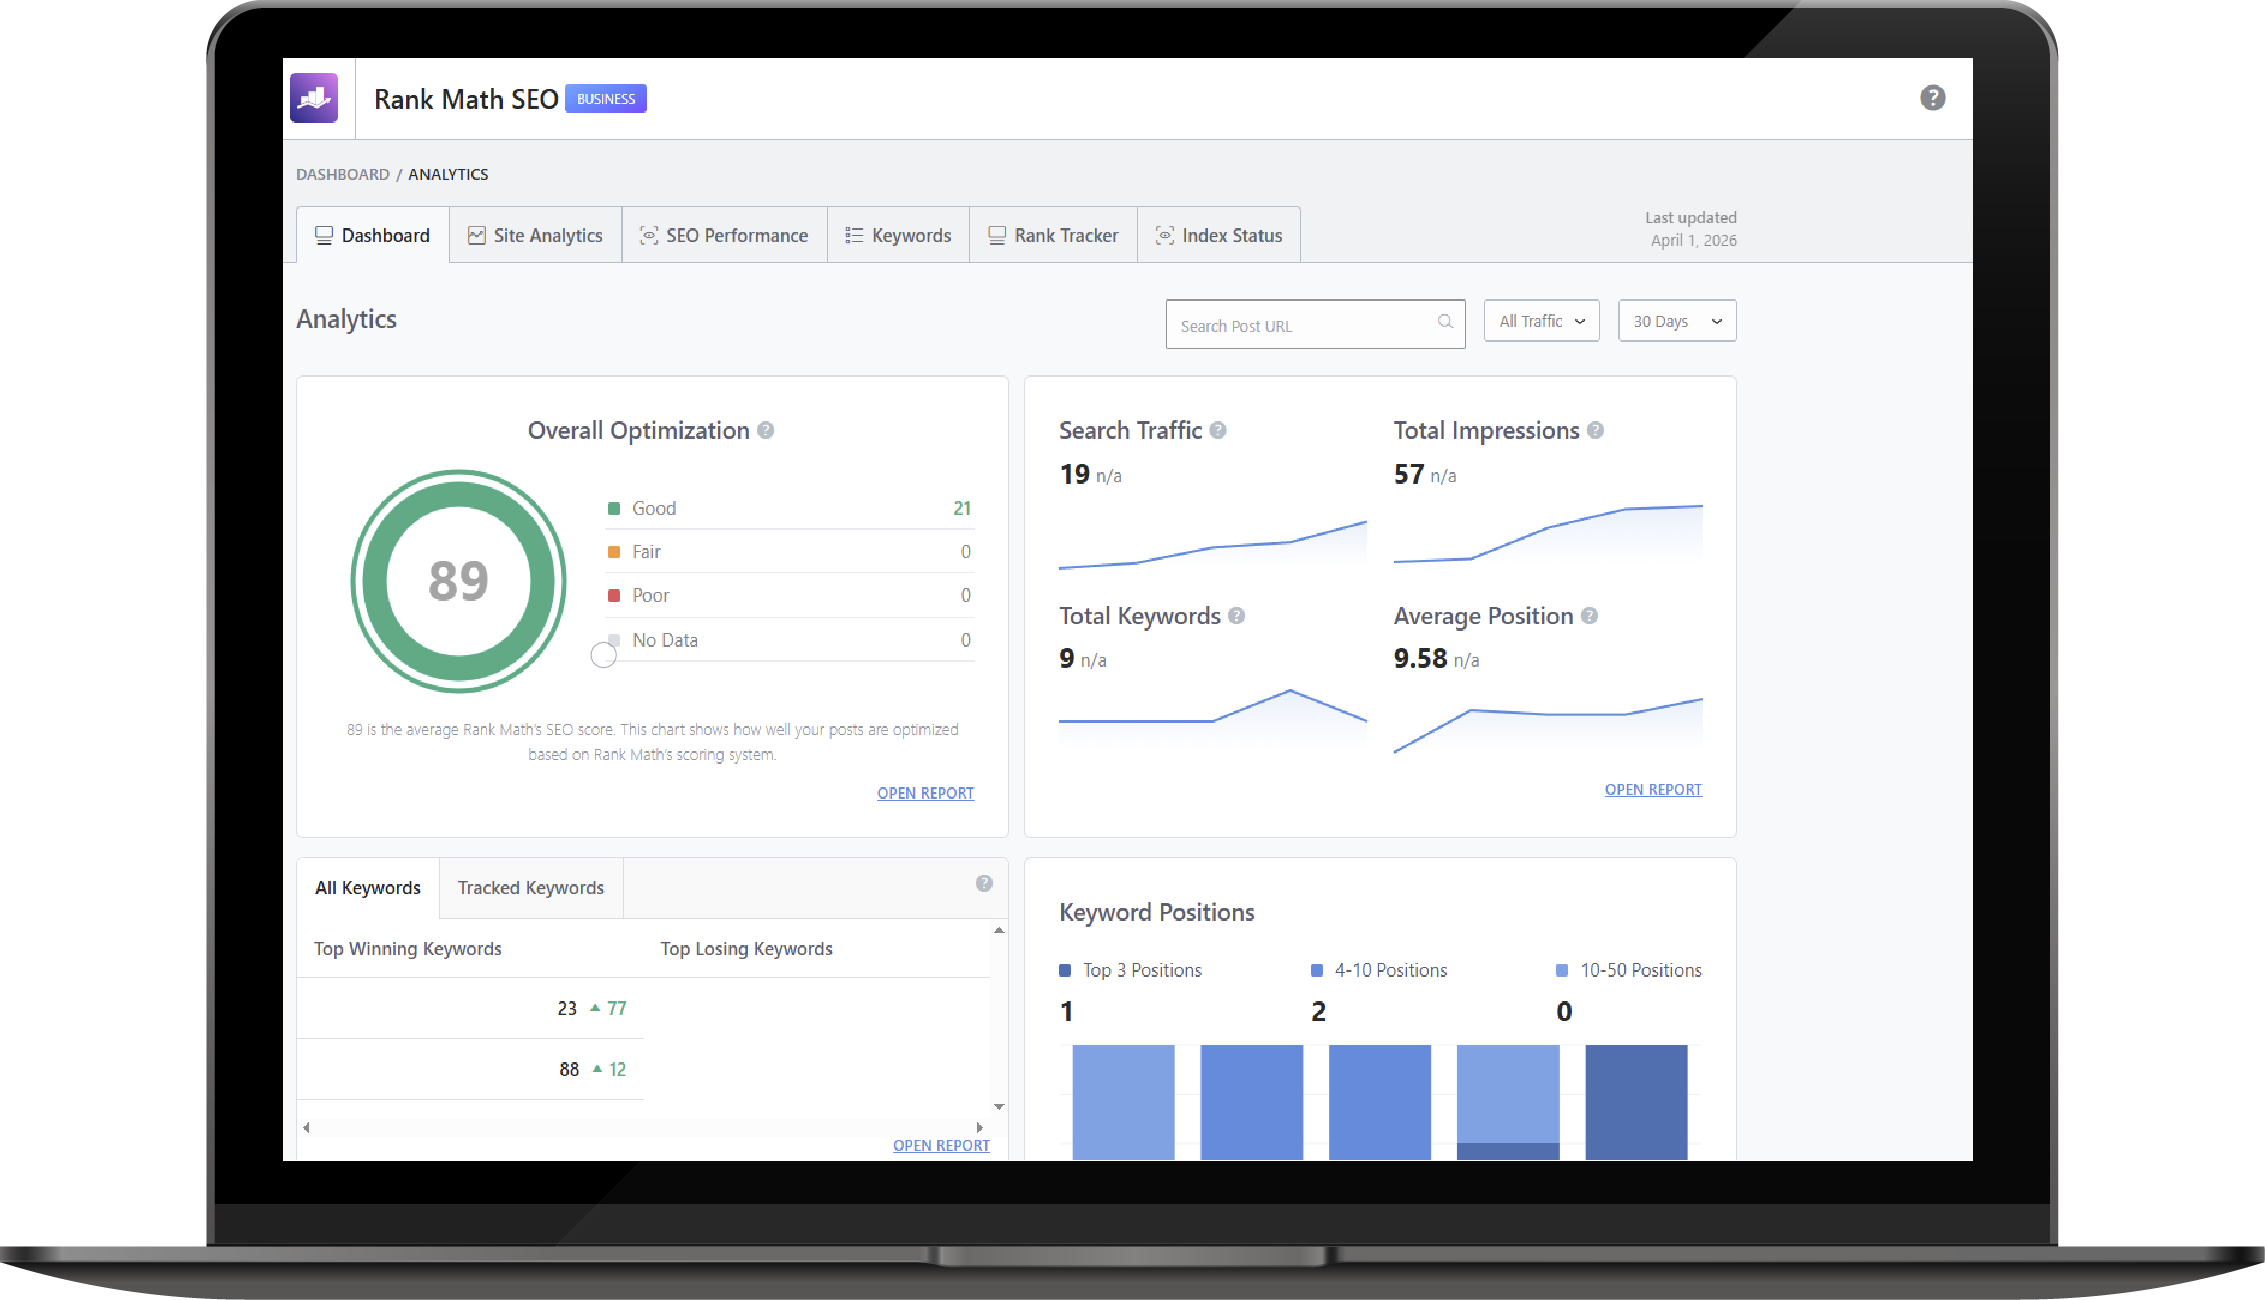The image size is (2265, 1300).
Task: Expand the All Traffic dropdown
Action: tap(1541, 322)
